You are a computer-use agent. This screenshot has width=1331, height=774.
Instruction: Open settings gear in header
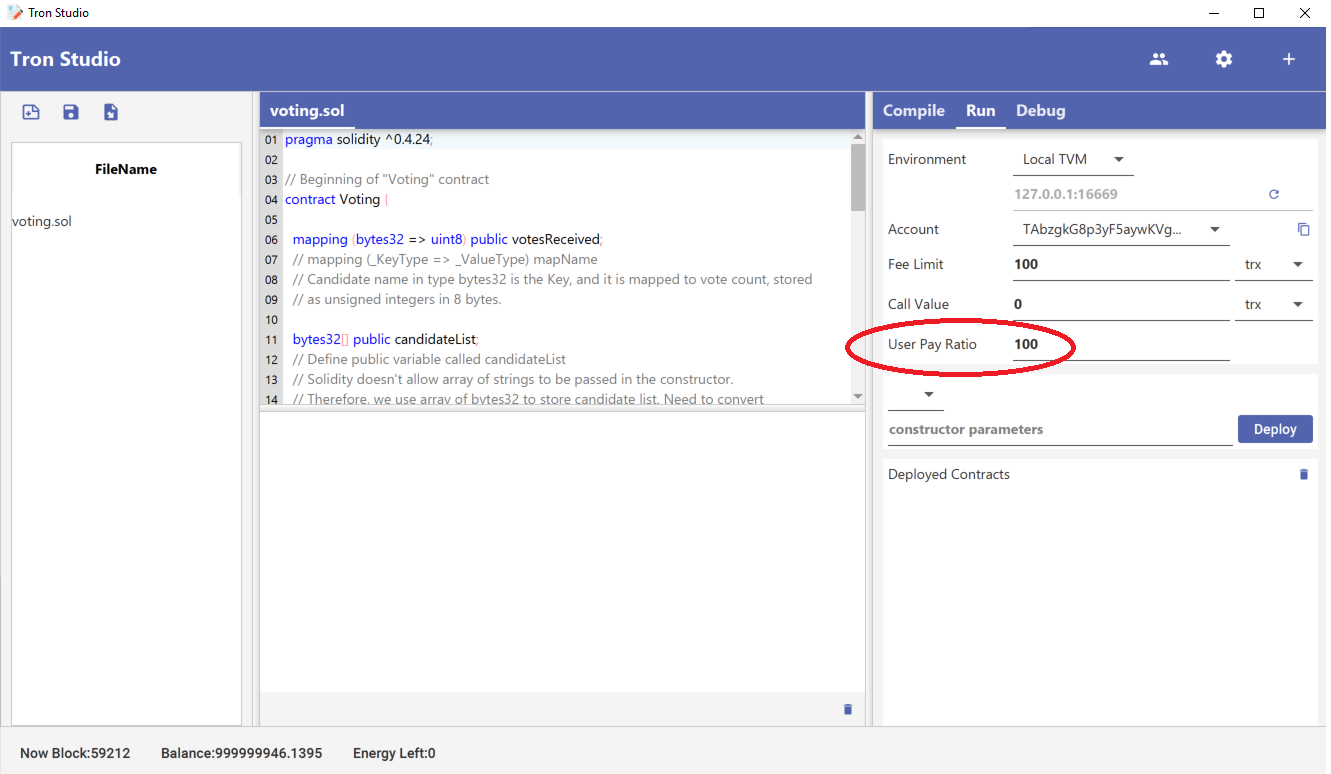point(1224,59)
